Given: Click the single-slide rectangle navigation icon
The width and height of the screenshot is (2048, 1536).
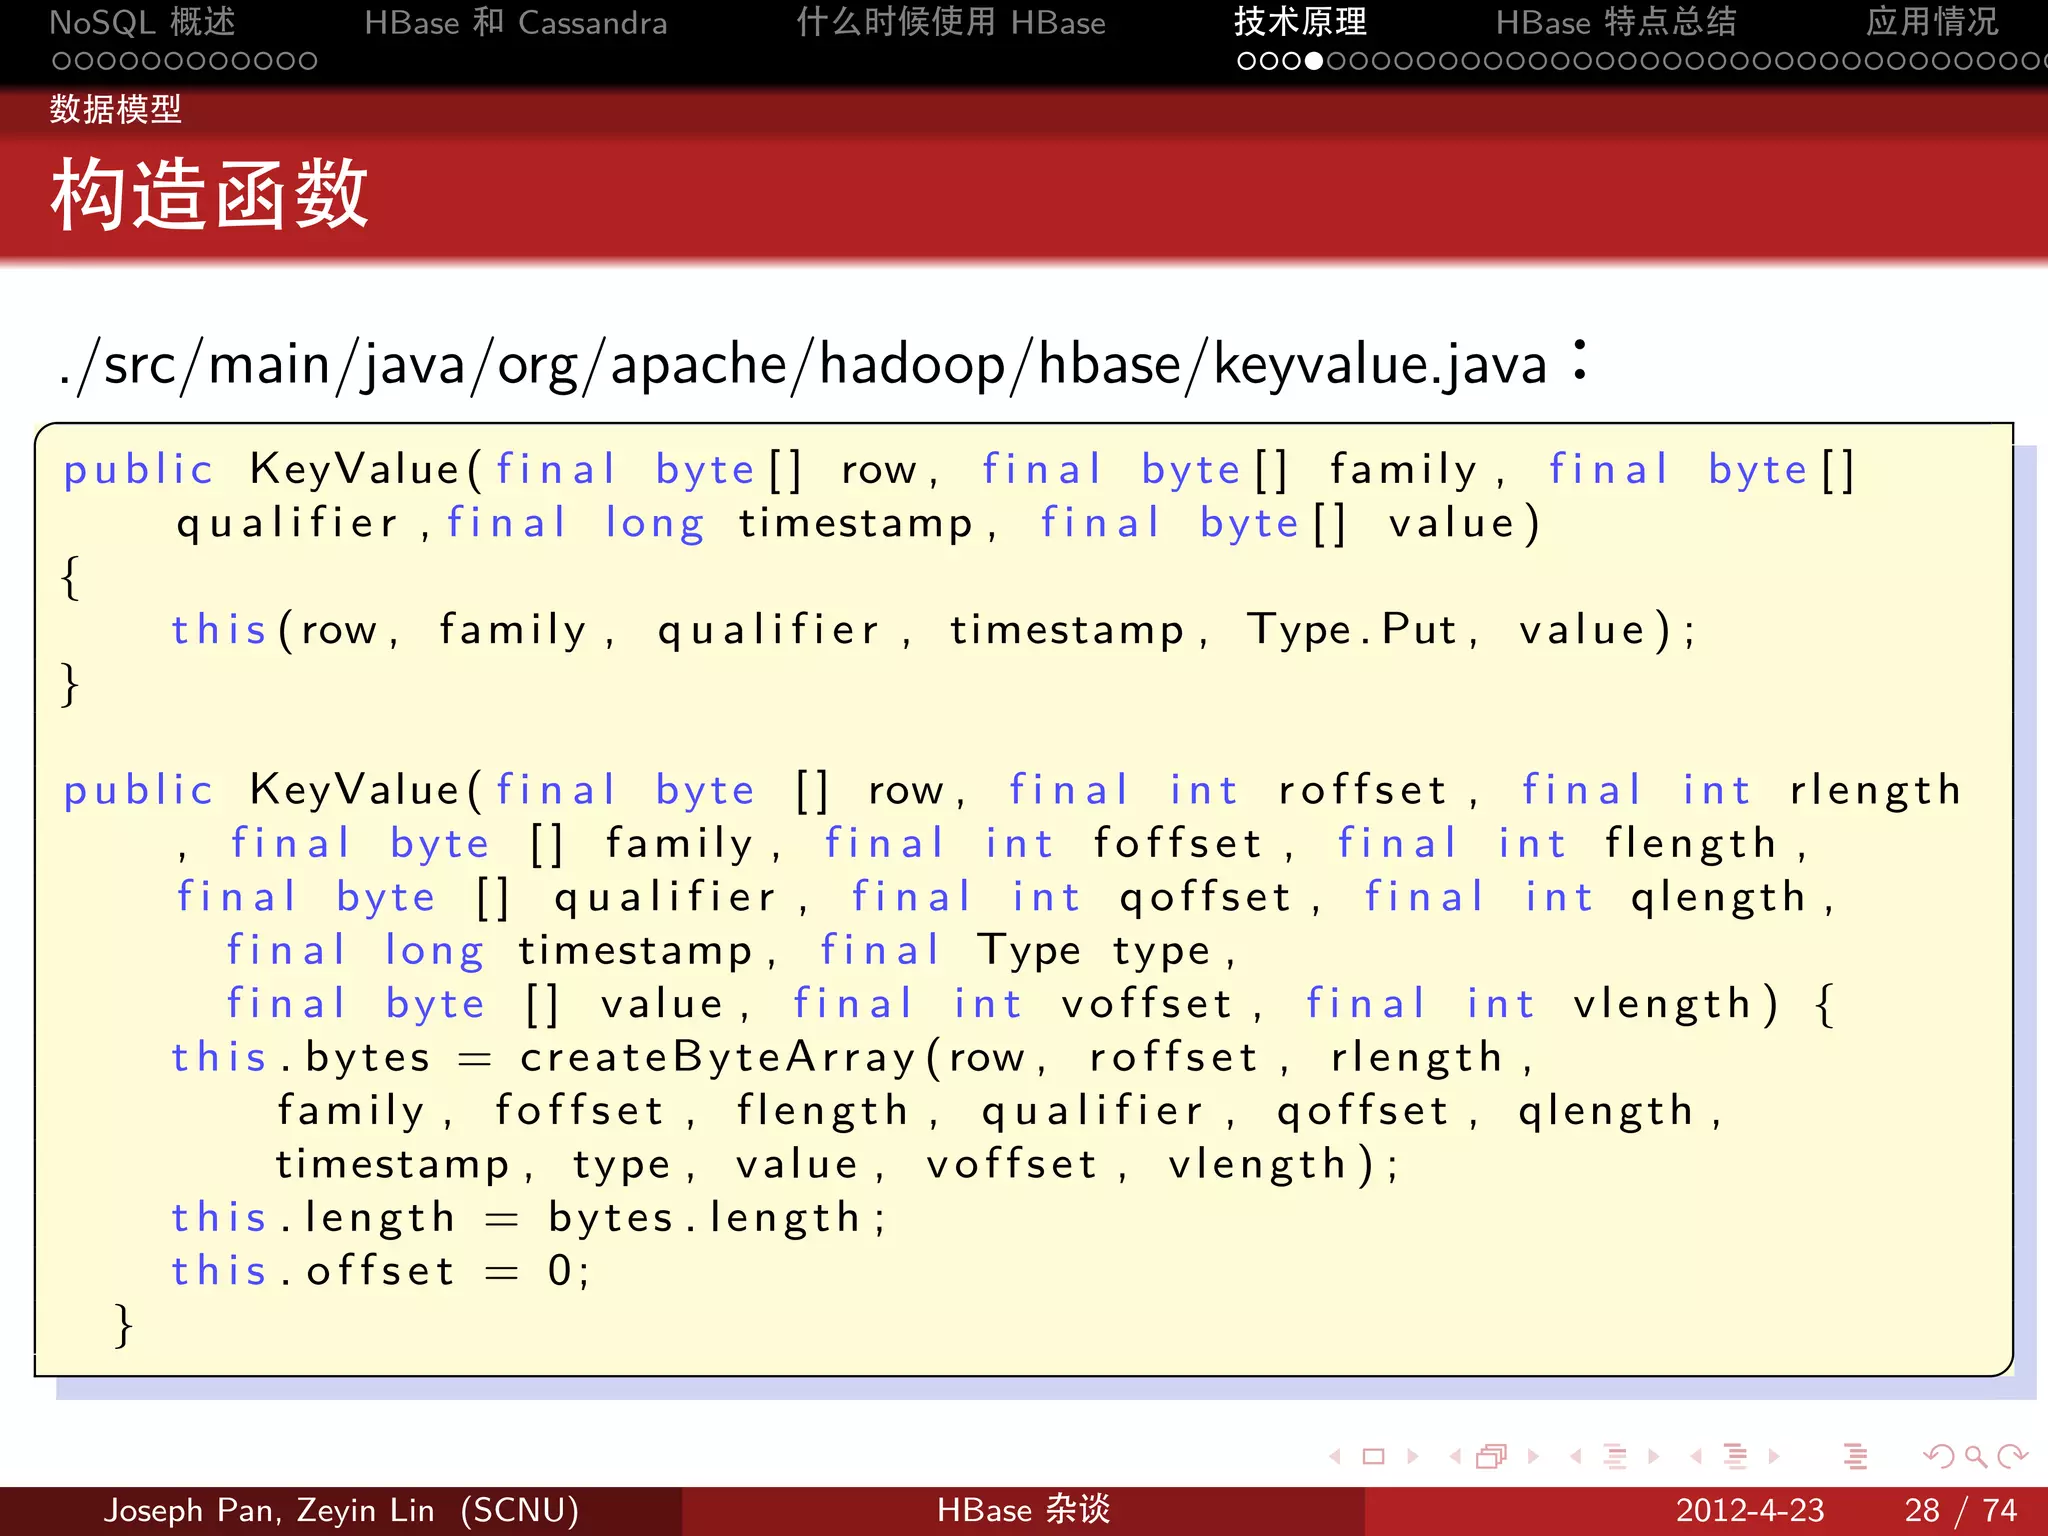Looking at the screenshot, I should pos(1374,1457).
